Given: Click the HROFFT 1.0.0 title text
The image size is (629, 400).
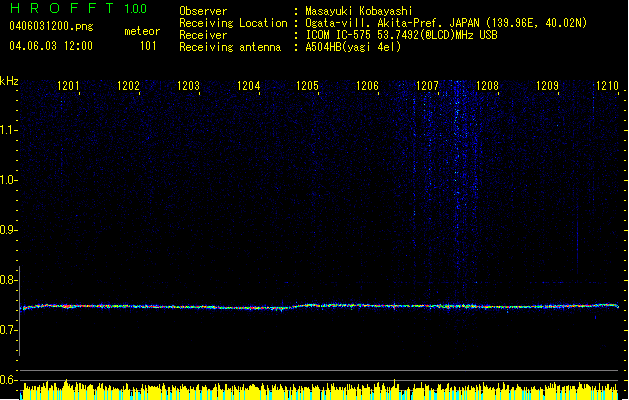Looking at the screenshot, I should [78, 8].
